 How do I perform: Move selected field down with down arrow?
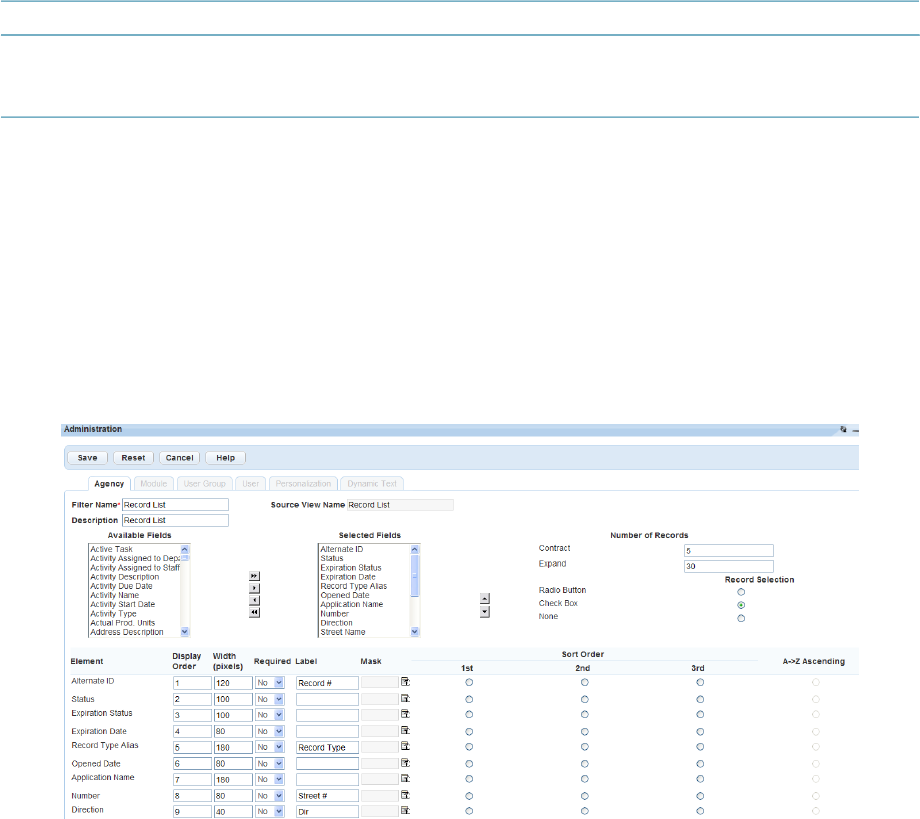(x=485, y=611)
